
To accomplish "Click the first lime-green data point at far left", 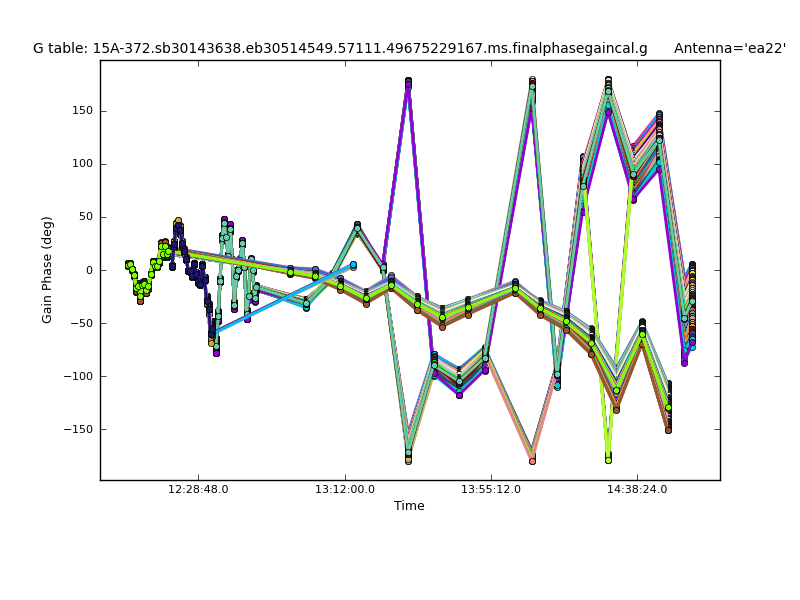I will pyautogui.click(x=128, y=264).
